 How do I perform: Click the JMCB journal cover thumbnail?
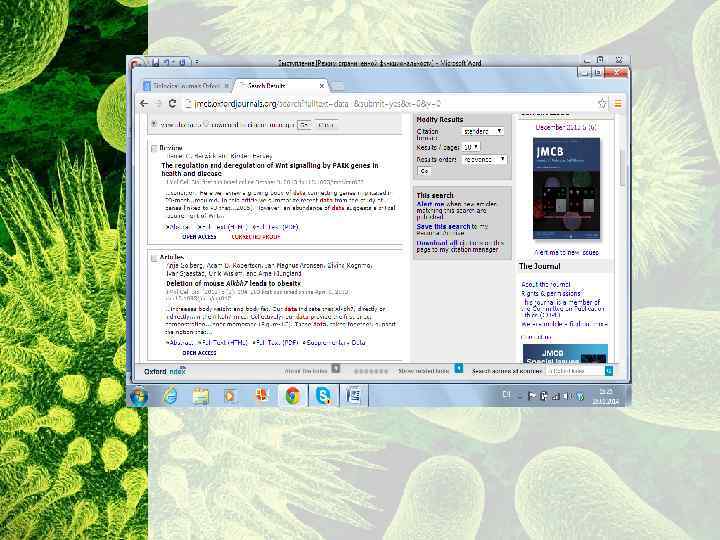[x=567, y=188]
